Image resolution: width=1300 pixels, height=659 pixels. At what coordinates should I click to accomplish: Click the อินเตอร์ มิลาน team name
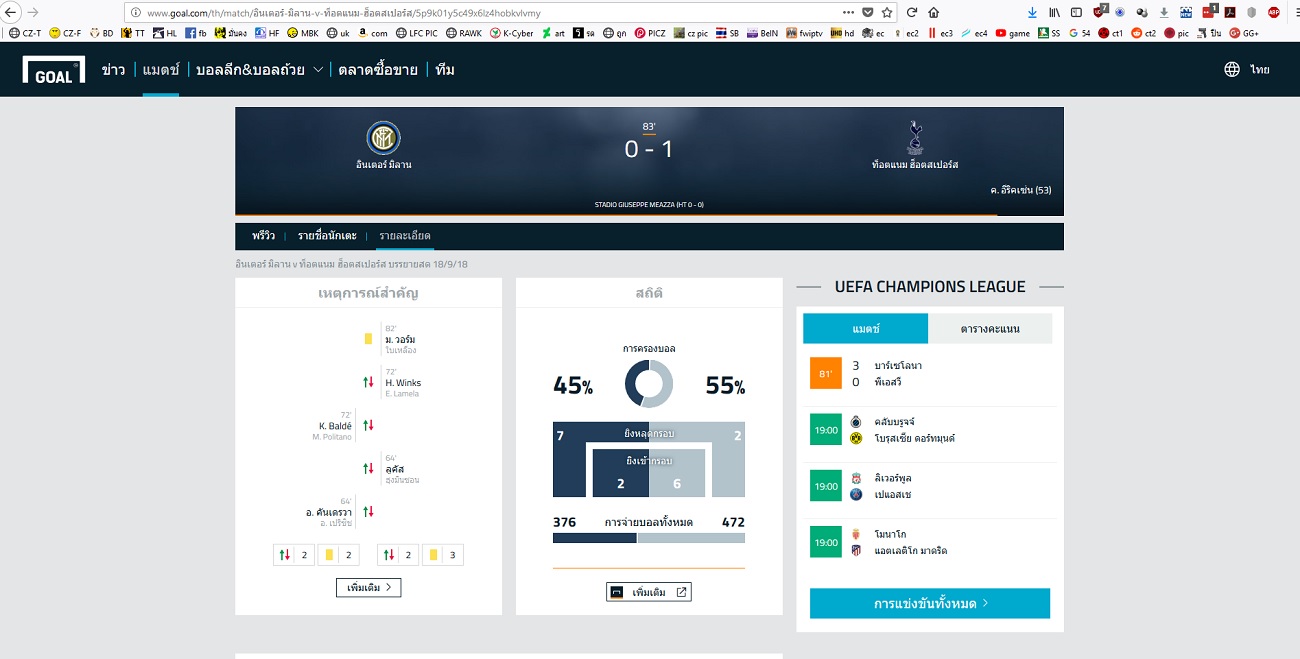pyautogui.click(x=383, y=164)
